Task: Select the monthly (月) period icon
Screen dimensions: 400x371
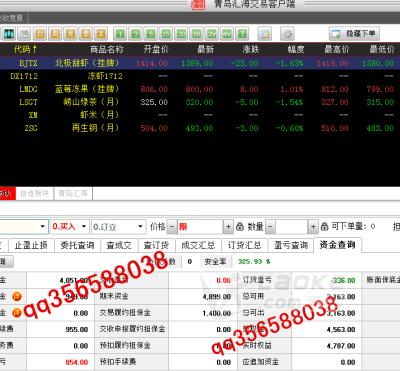Action: (70, 34)
